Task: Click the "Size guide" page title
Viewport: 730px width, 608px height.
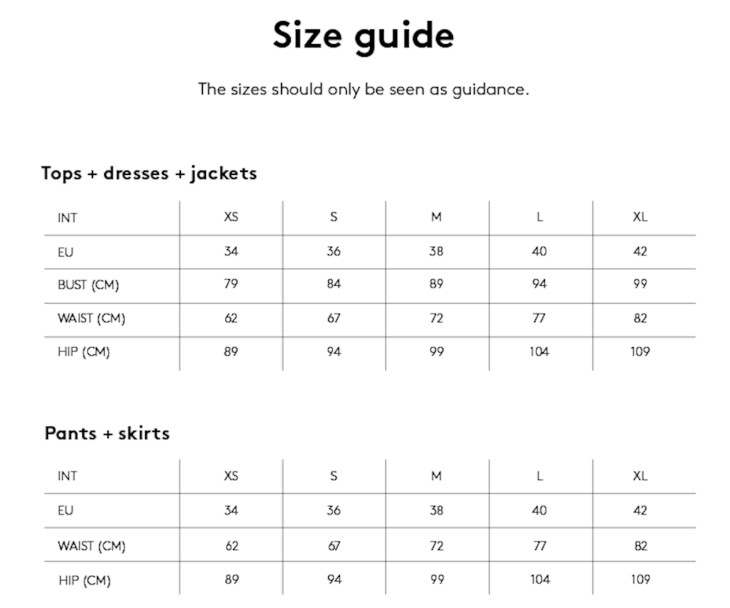Action: (x=363, y=36)
